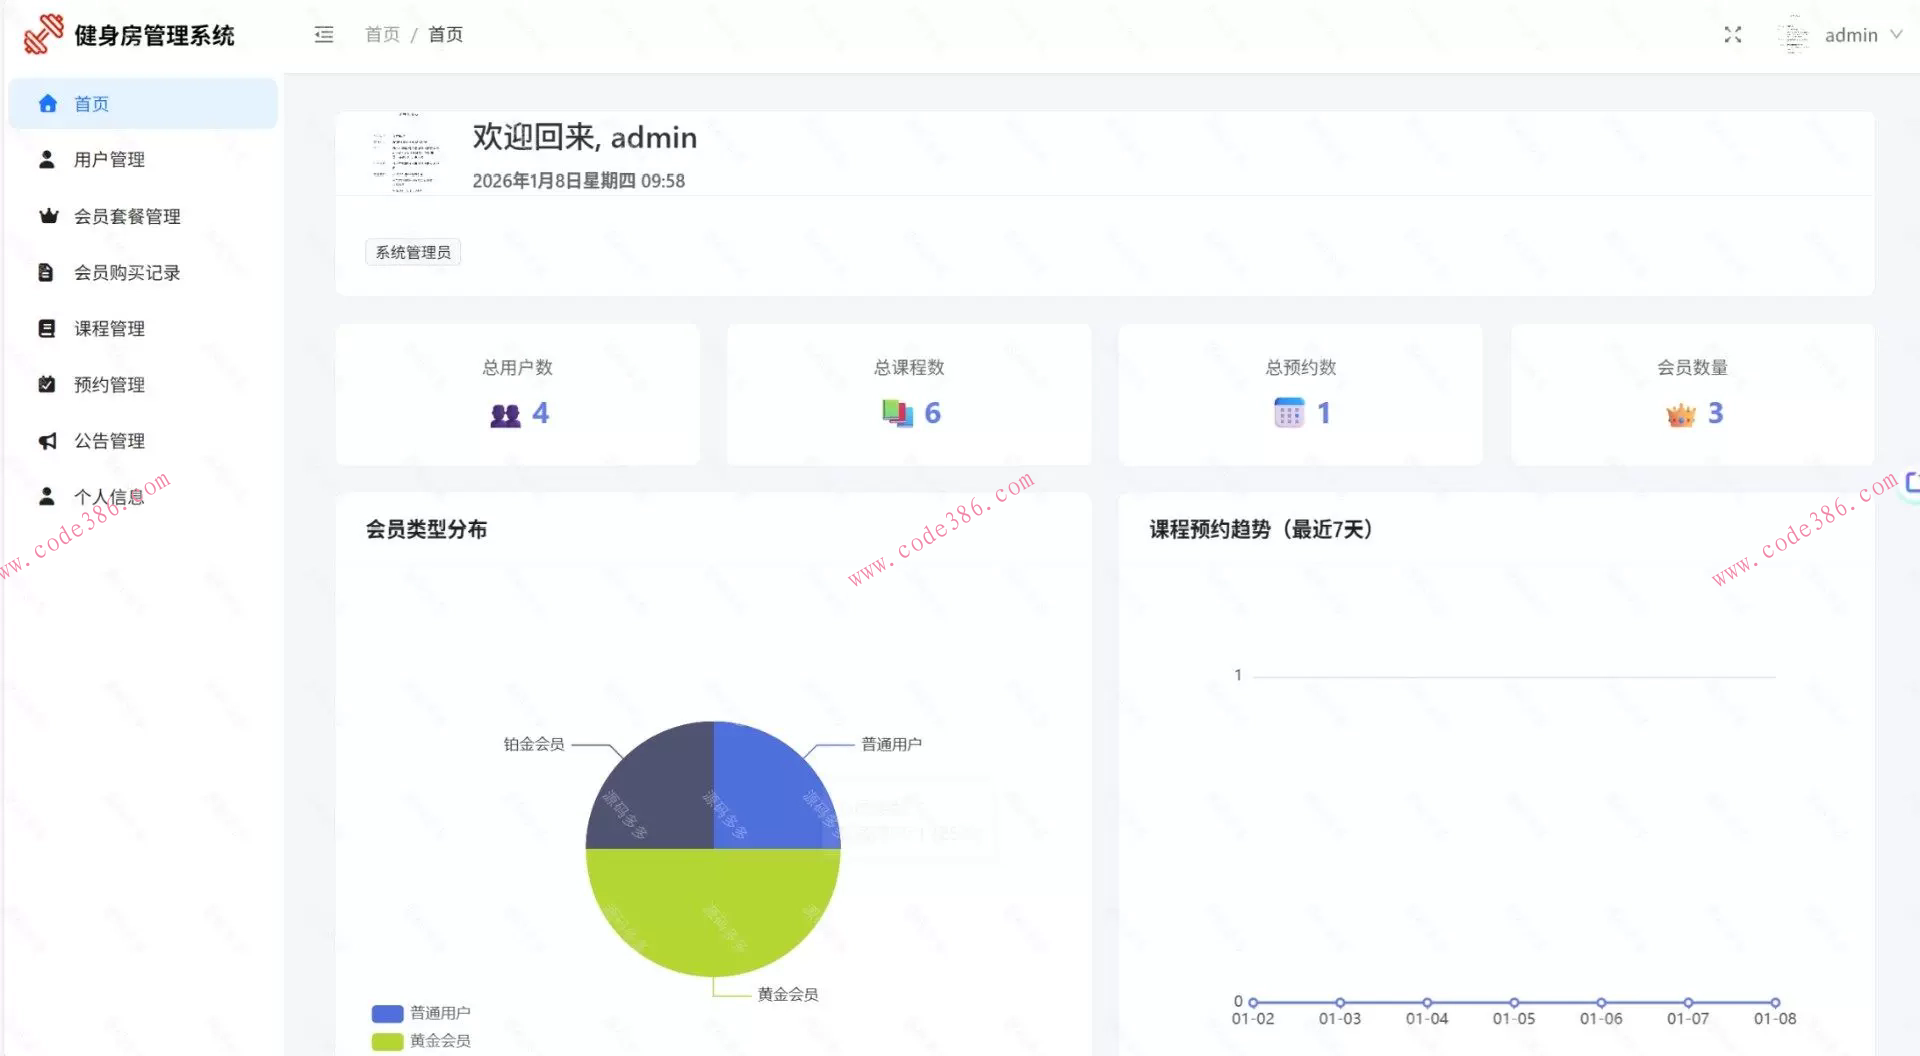
Task: Click the home icon next to 首页
Action: (46, 103)
